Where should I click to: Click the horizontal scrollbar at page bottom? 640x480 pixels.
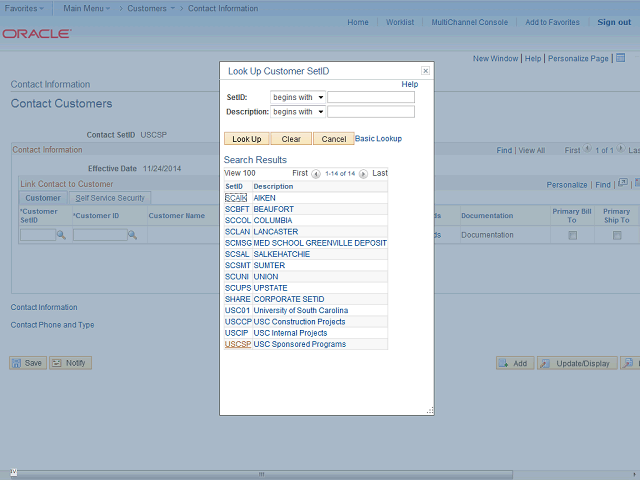(x=261, y=474)
